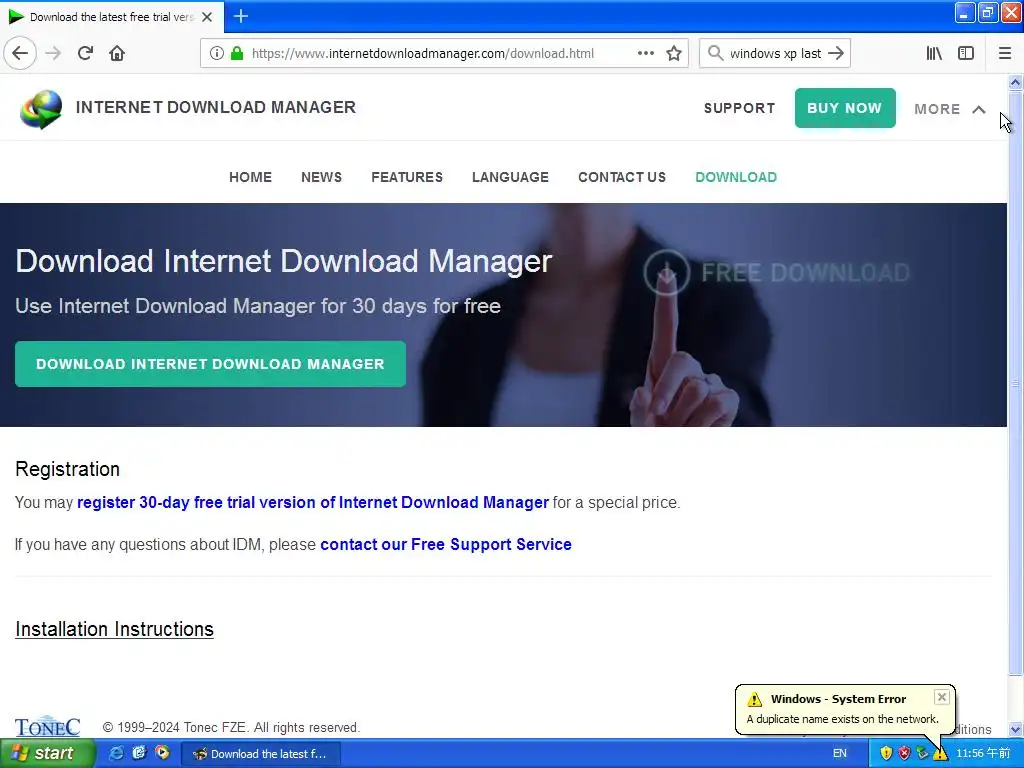The width and height of the screenshot is (1024, 768).
Task: Click the BUY NOW button
Action: 844,108
